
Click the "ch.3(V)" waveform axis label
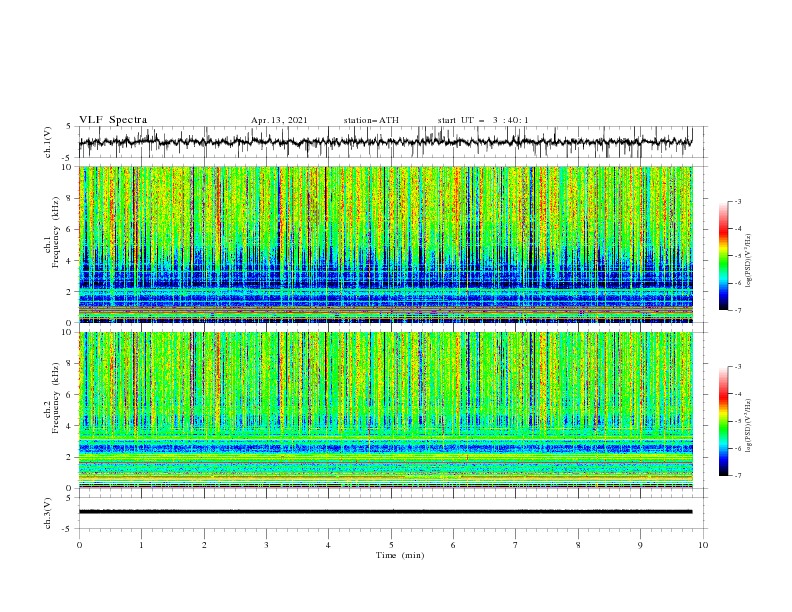[x=48, y=513]
